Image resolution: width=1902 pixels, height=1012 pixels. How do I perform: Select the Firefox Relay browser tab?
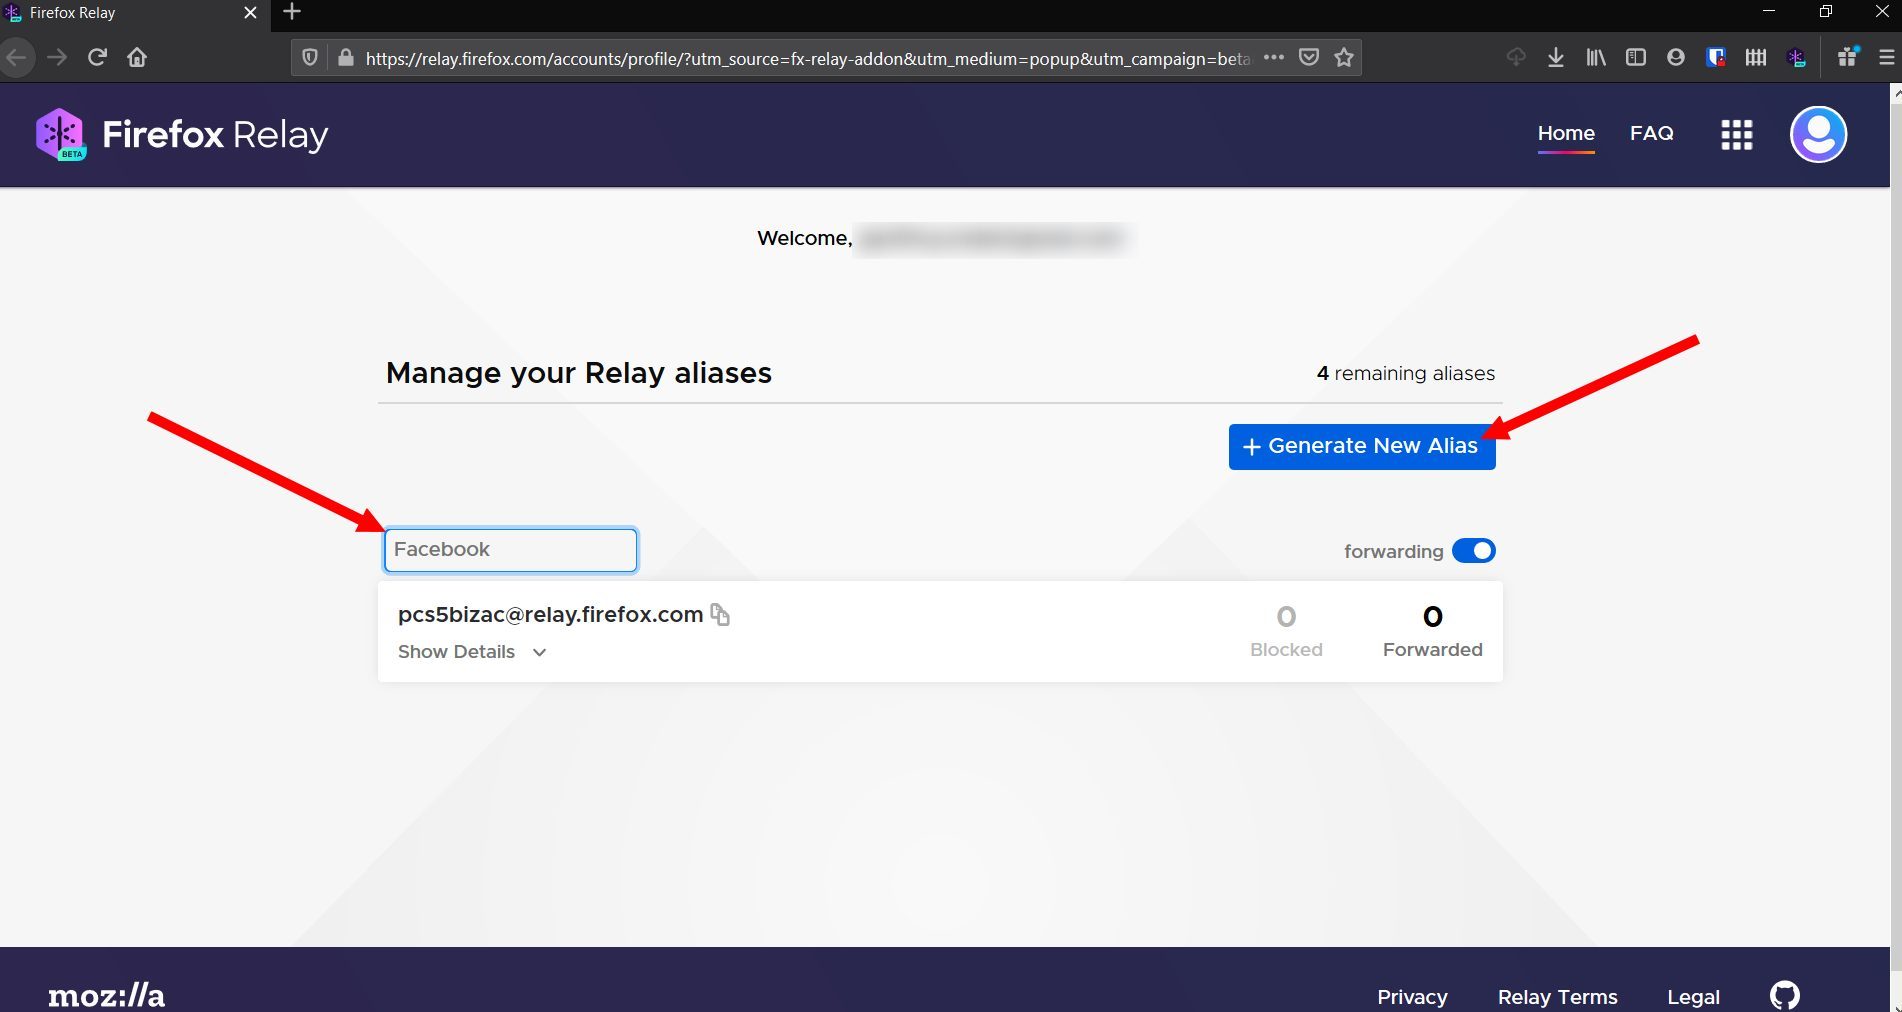135,14
